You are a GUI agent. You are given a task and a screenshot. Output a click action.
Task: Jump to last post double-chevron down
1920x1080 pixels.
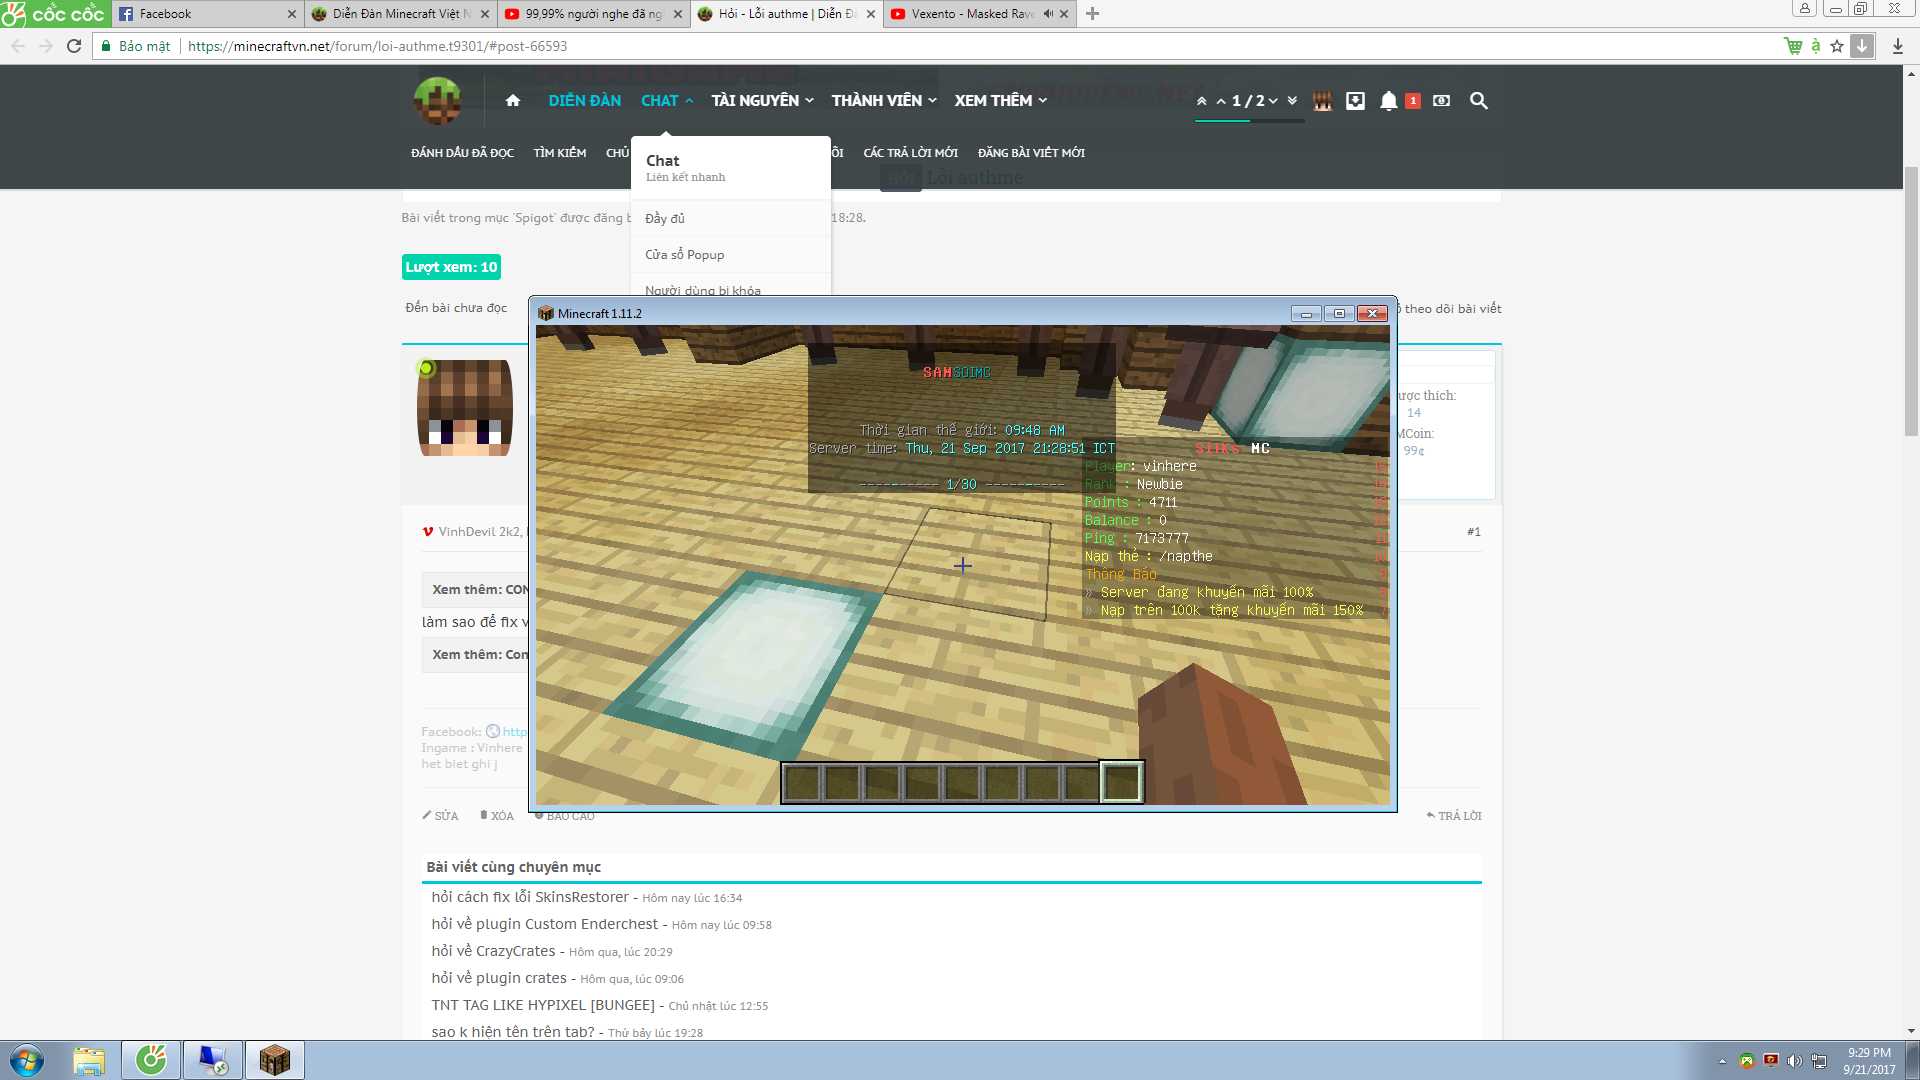[x=1292, y=101]
